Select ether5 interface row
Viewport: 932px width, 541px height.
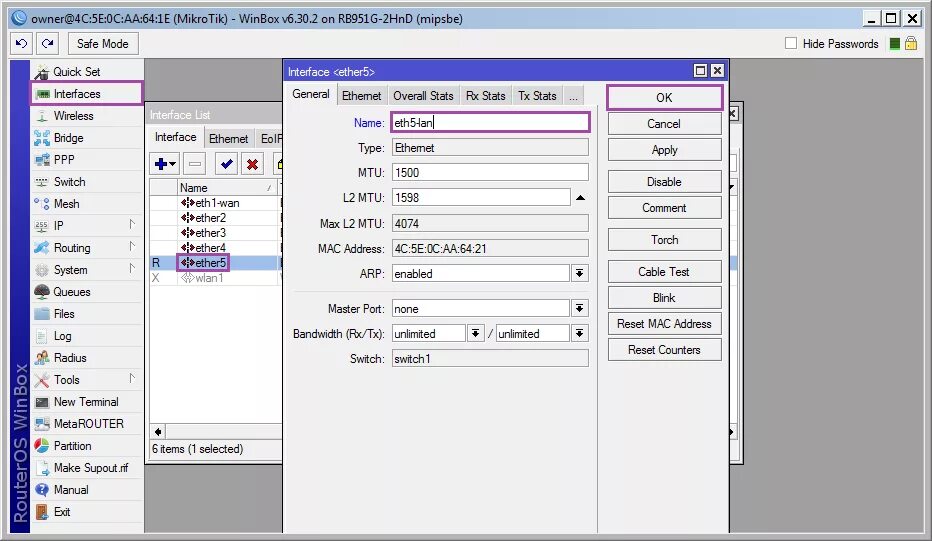coord(215,263)
